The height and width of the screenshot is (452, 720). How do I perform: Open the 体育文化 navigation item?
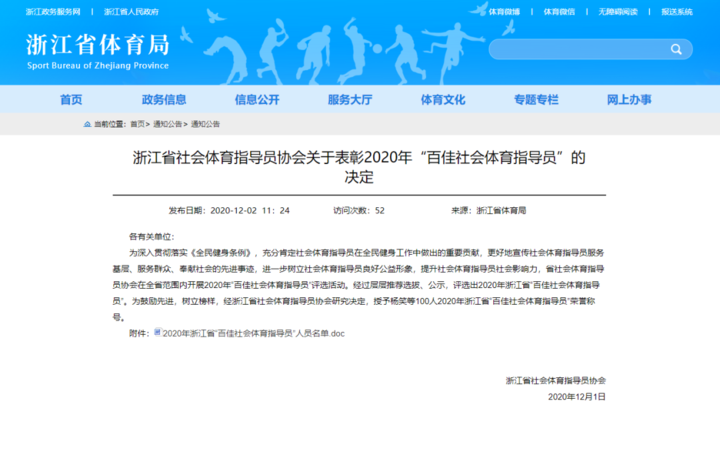tap(443, 99)
